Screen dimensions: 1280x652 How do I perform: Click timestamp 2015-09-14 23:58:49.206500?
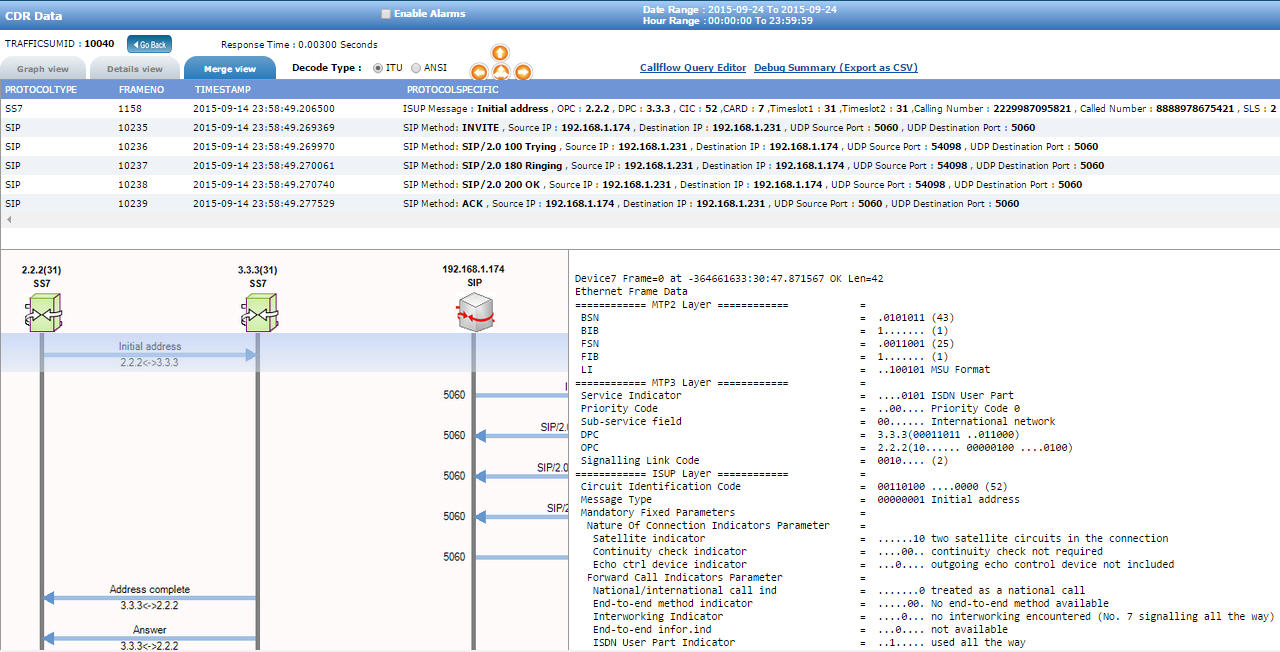pos(264,108)
